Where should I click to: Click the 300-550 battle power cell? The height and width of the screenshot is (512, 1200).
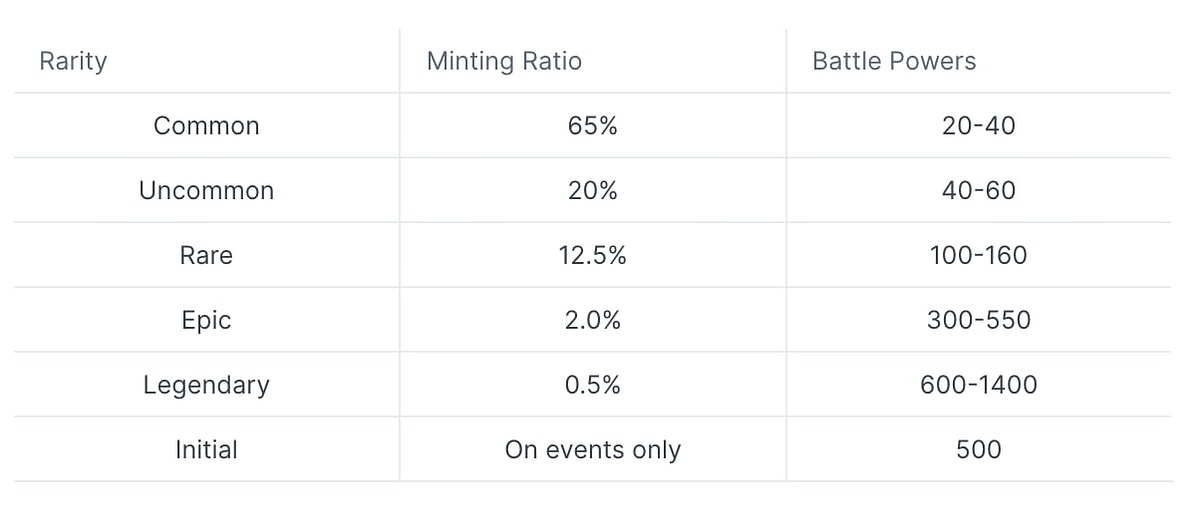[979, 320]
